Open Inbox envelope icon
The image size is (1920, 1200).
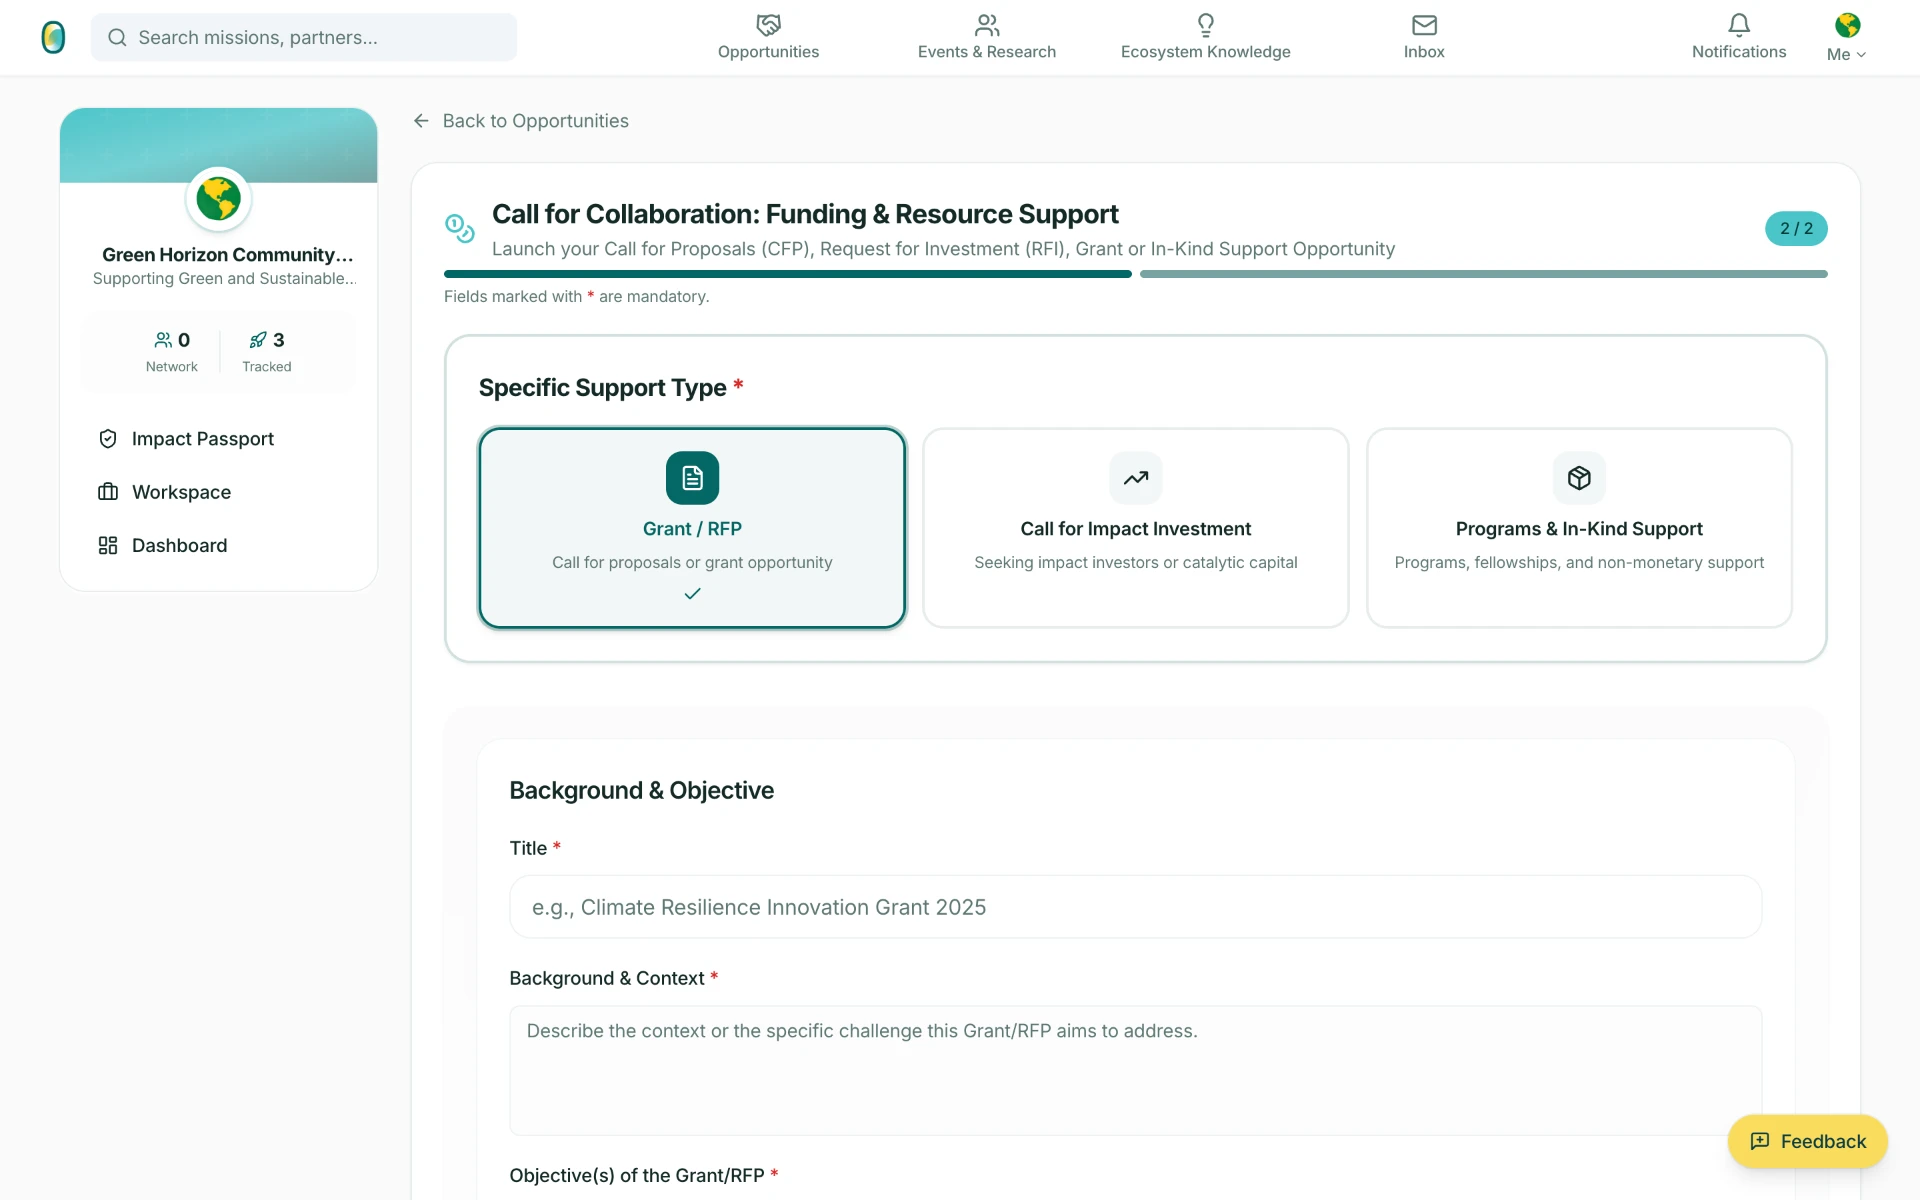[x=1424, y=24]
